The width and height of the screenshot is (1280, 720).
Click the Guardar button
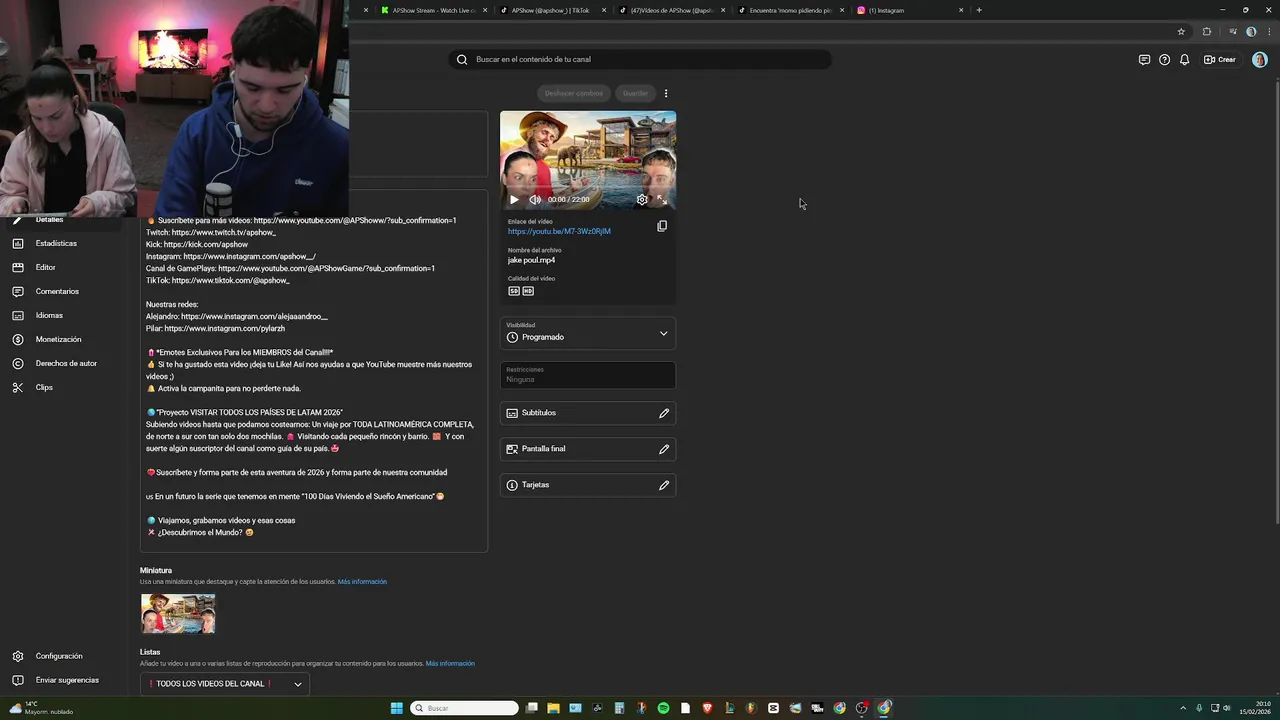tap(635, 93)
